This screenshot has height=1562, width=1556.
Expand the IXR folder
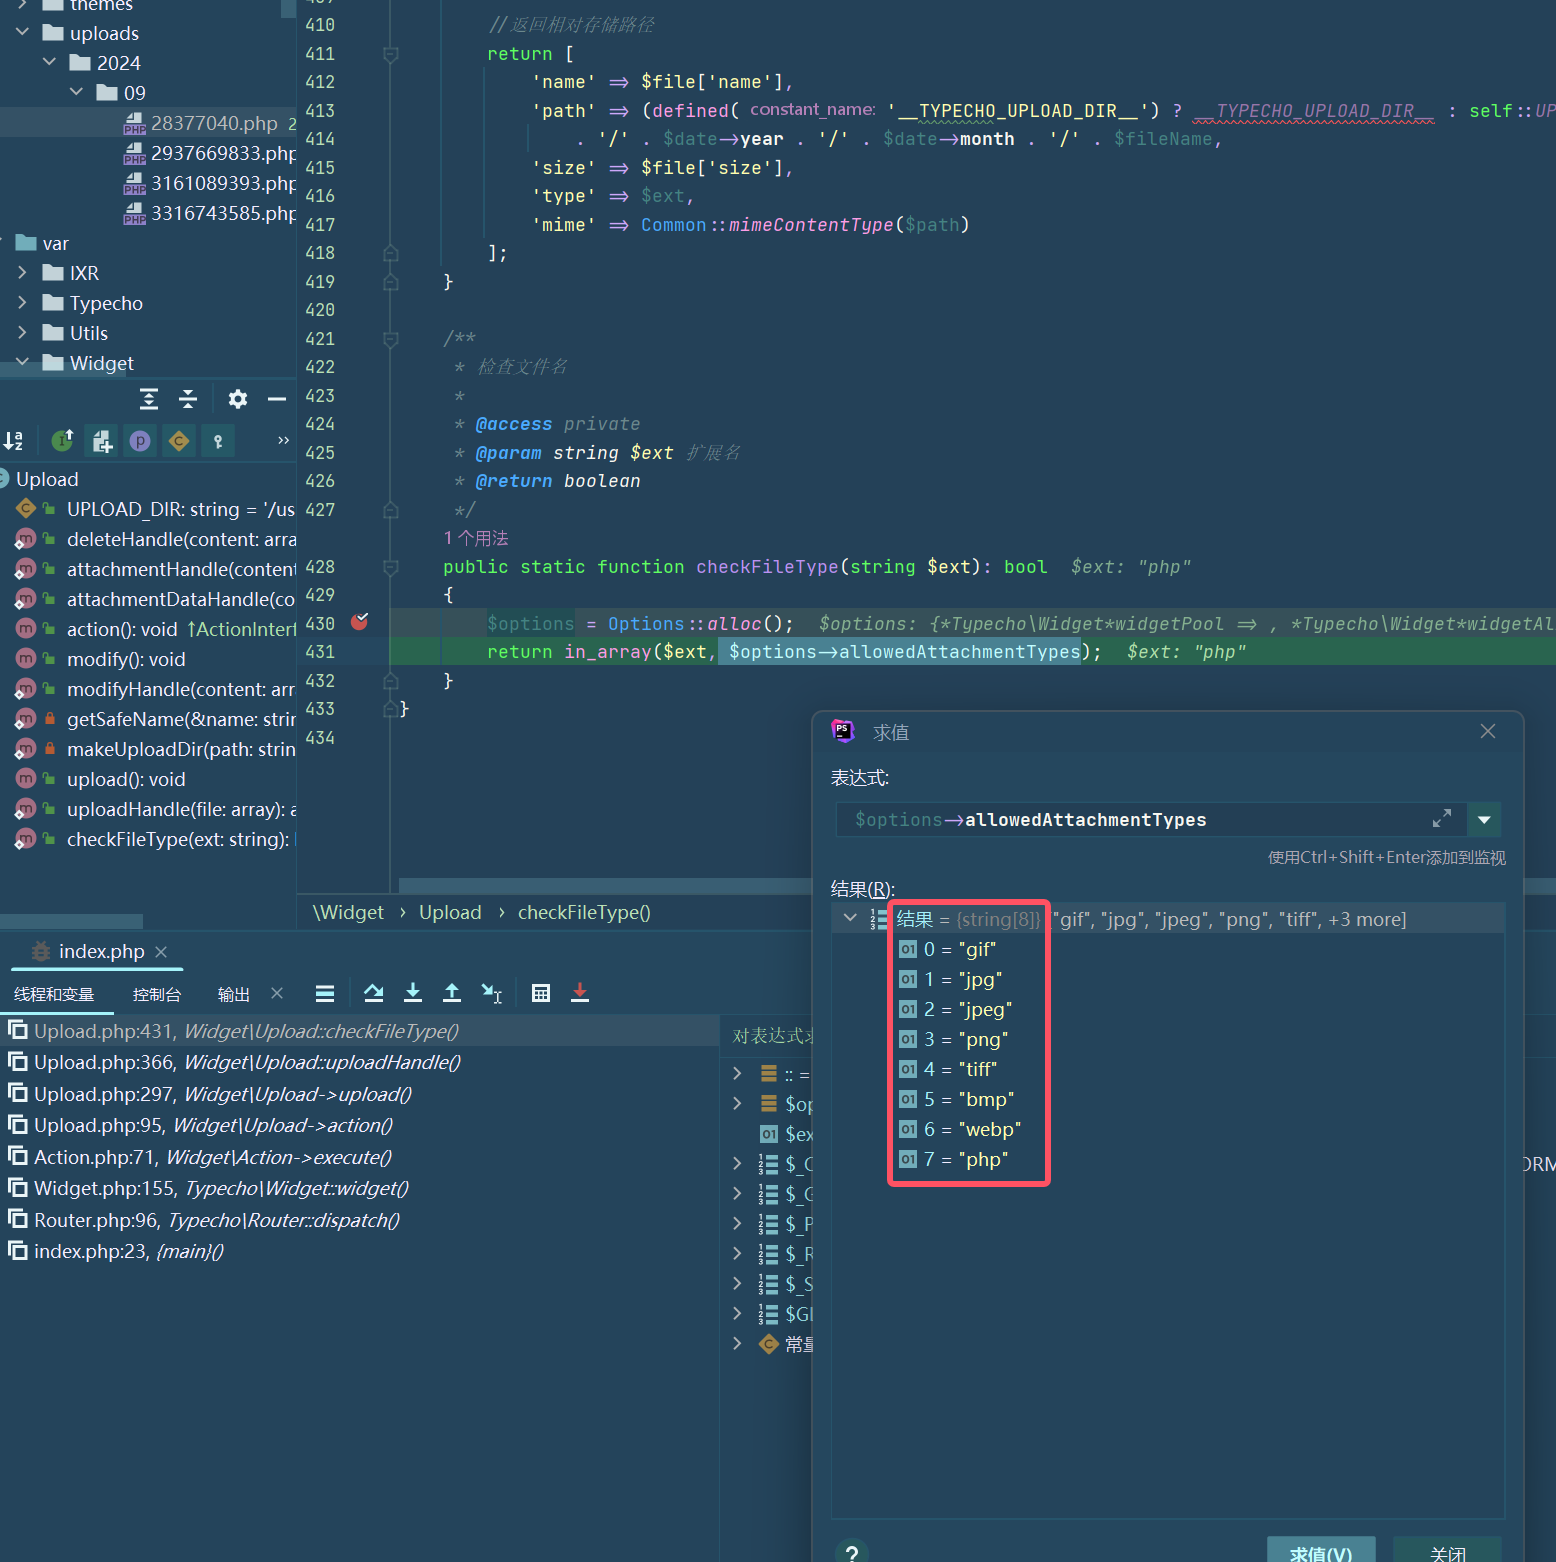(x=22, y=272)
